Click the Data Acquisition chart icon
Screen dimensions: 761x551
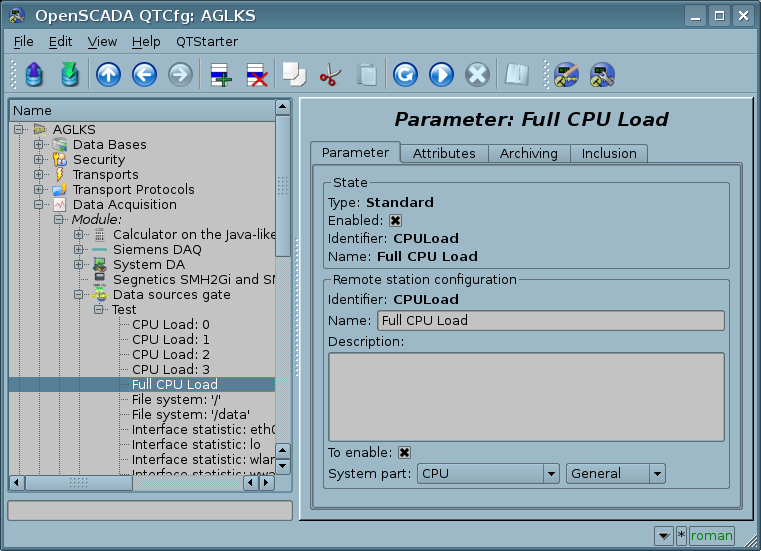coord(60,205)
